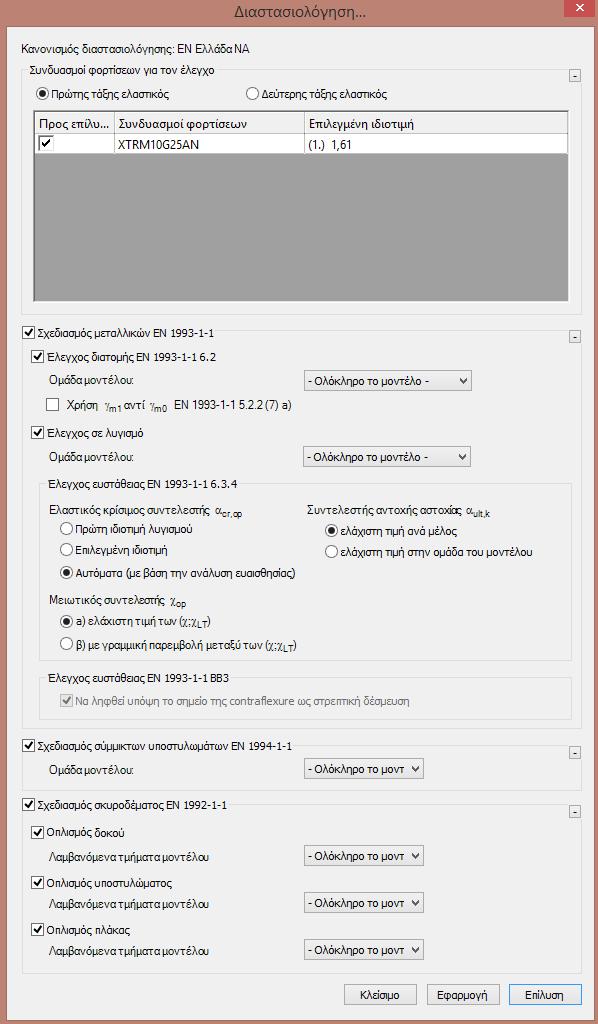Open Ομάδα μοντέλου dropdown under Έλεγχος διατομής
598x1024 pixels.
pyautogui.click(x=387, y=380)
